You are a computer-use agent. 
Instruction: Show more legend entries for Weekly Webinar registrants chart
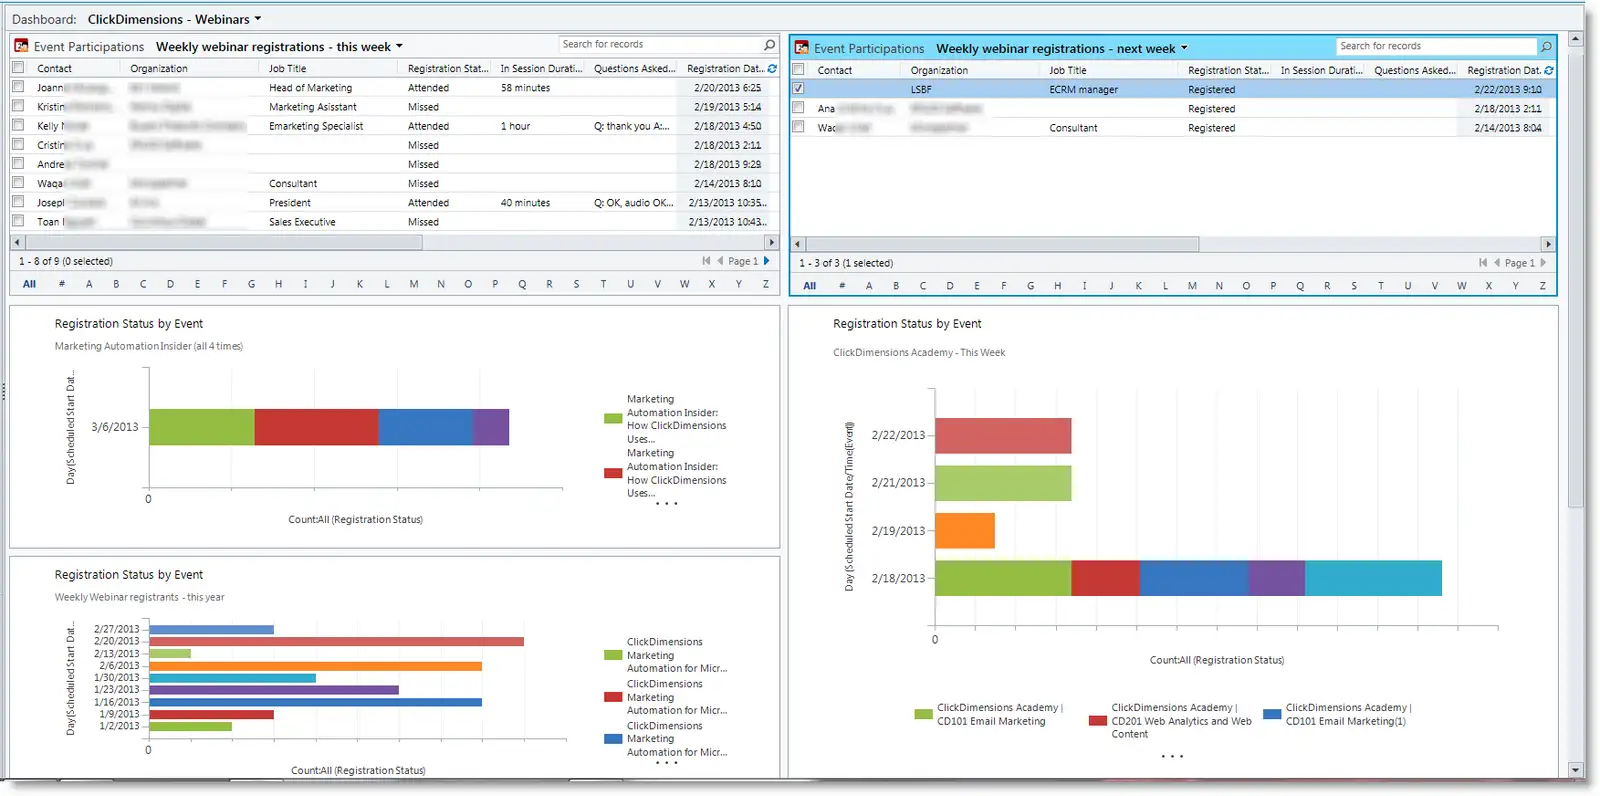click(666, 763)
